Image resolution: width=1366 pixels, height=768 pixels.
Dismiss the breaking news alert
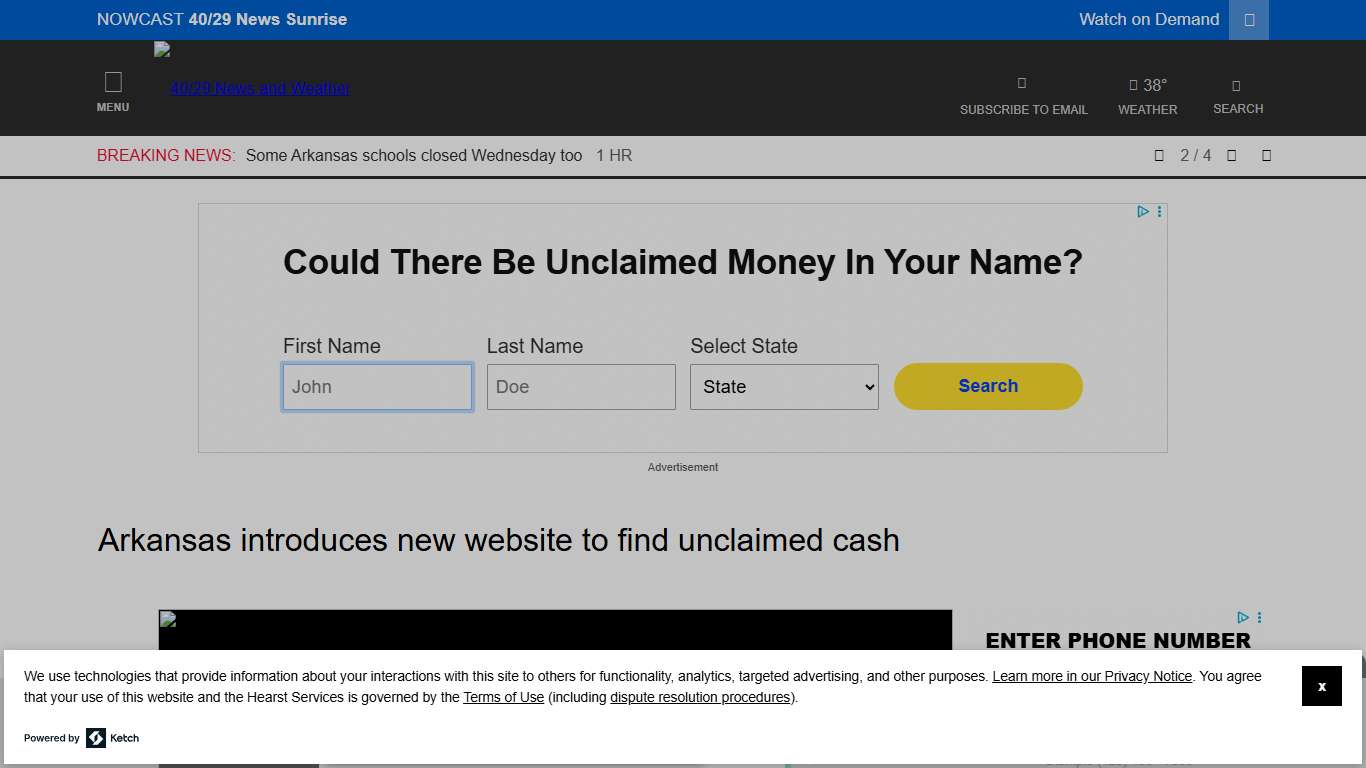click(1266, 155)
